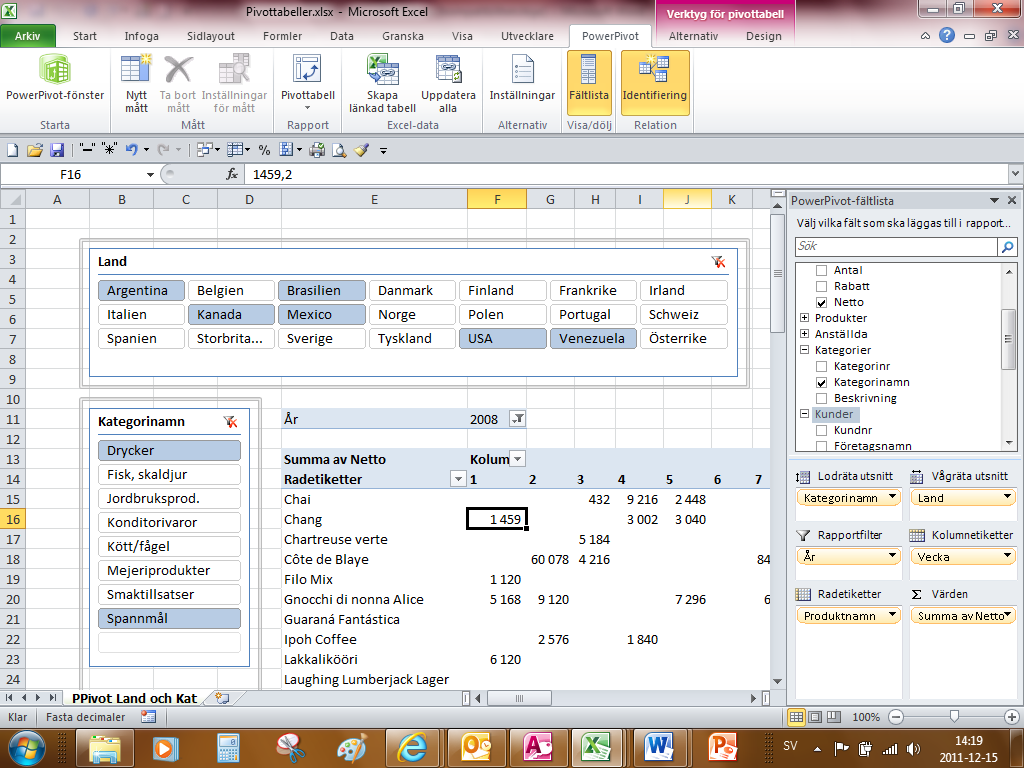Clear the Kategorinamn slicer filter
Image resolution: width=1024 pixels, height=768 pixels.
click(230, 422)
